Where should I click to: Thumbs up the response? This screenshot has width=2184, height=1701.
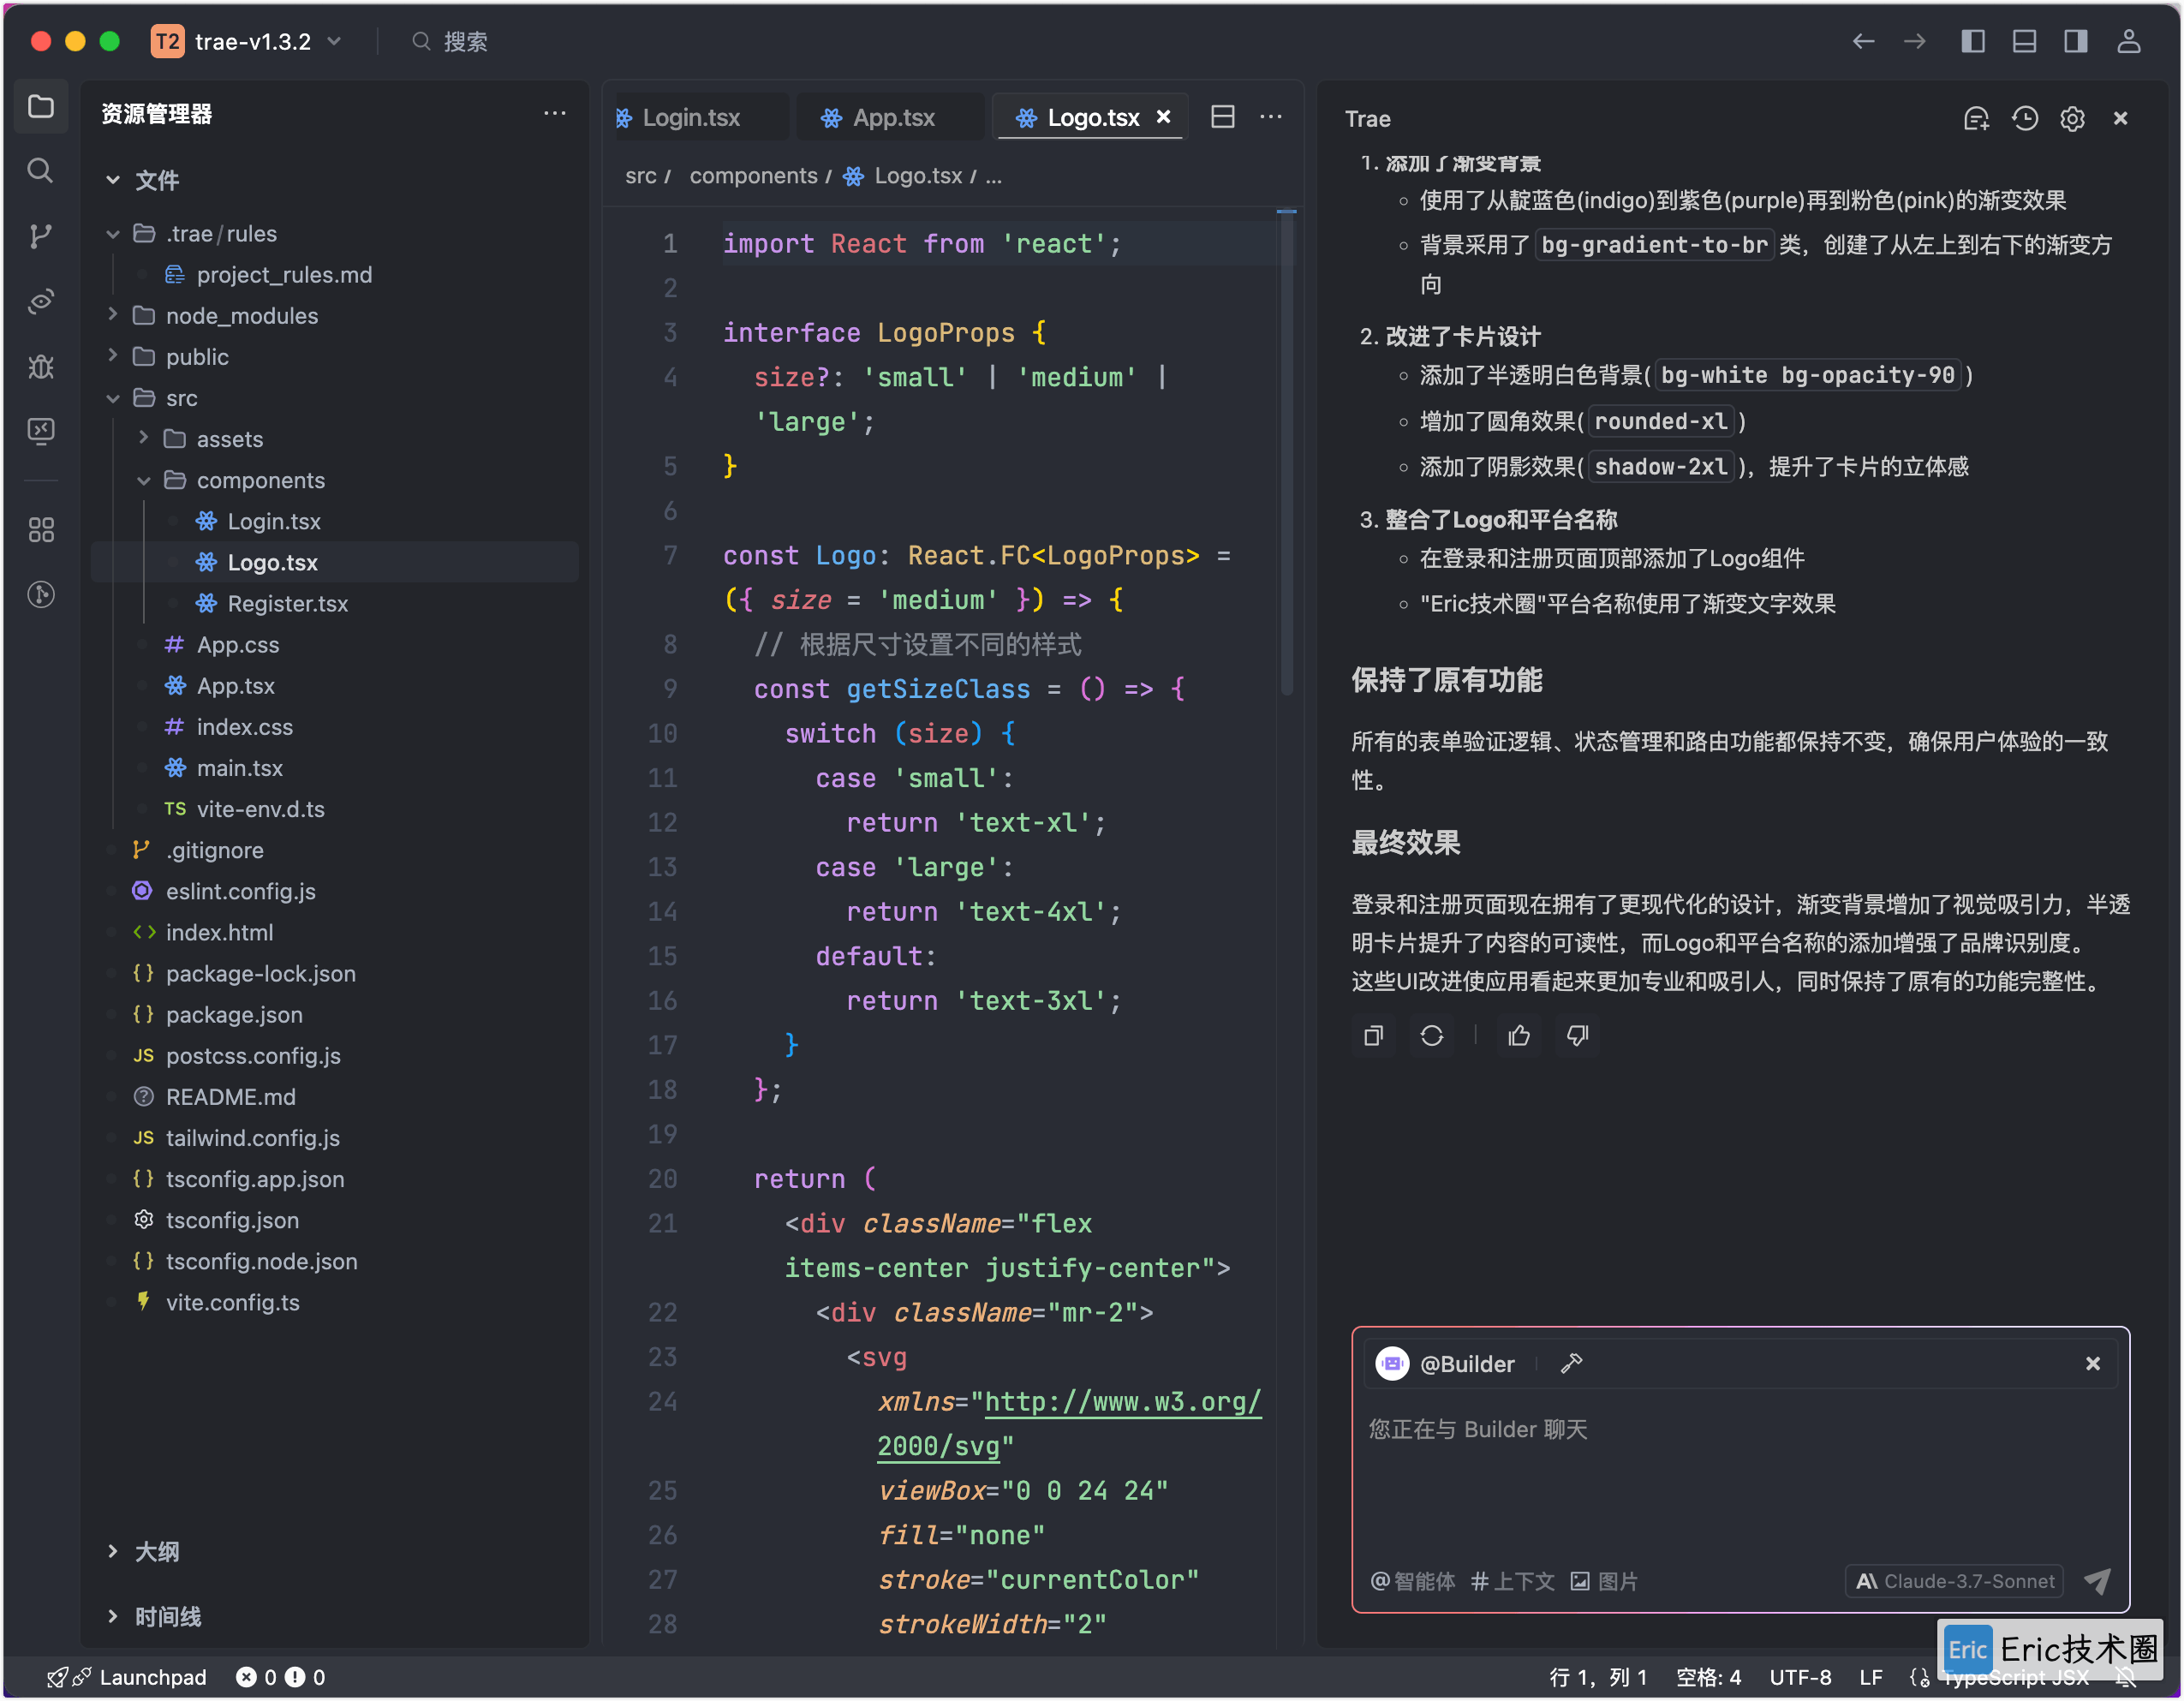pyautogui.click(x=1519, y=1036)
